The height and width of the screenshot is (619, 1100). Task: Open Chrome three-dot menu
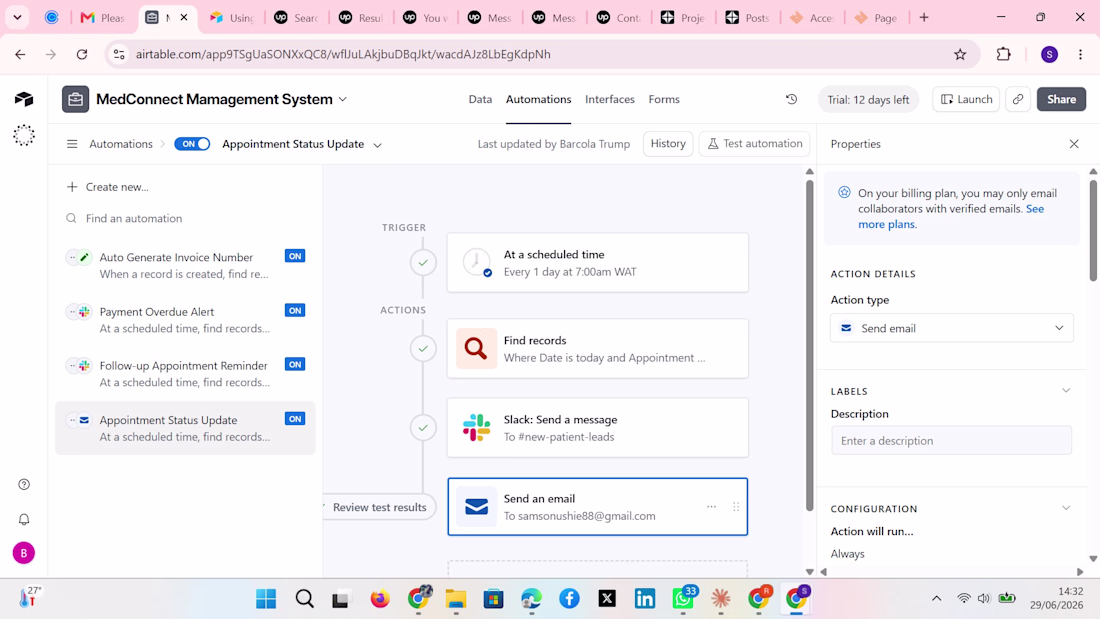pyautogui.click(x=1080, y=54)
